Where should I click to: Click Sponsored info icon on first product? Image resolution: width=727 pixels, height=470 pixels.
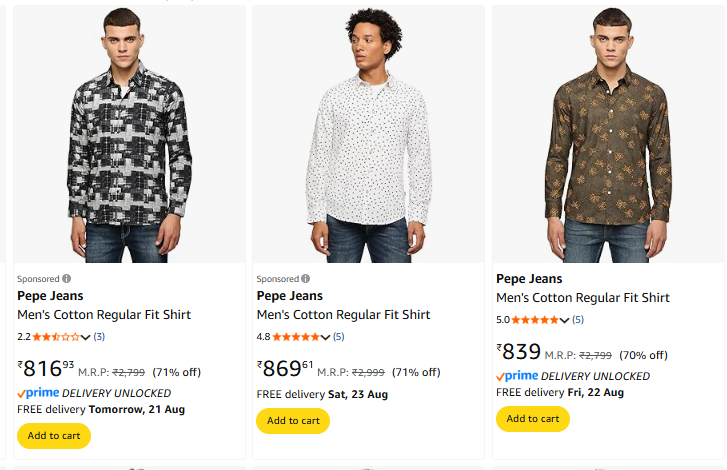point(67,279)
